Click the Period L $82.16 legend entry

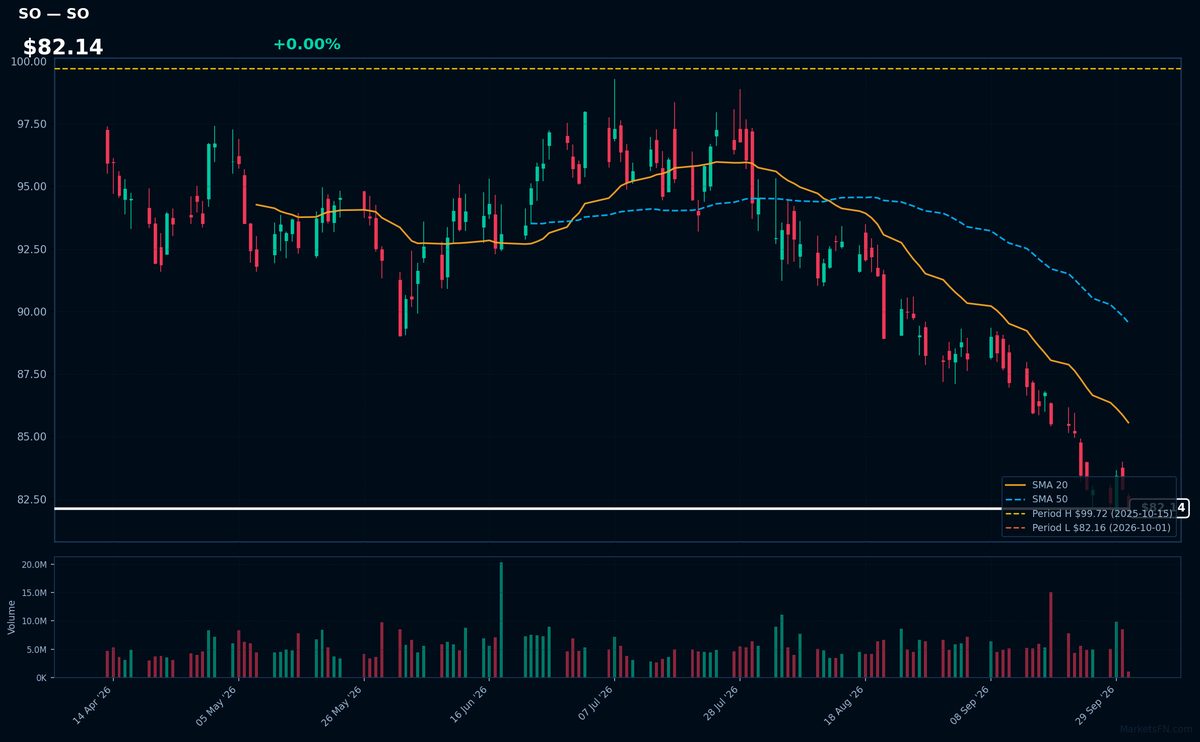[x=1088, y=527]
